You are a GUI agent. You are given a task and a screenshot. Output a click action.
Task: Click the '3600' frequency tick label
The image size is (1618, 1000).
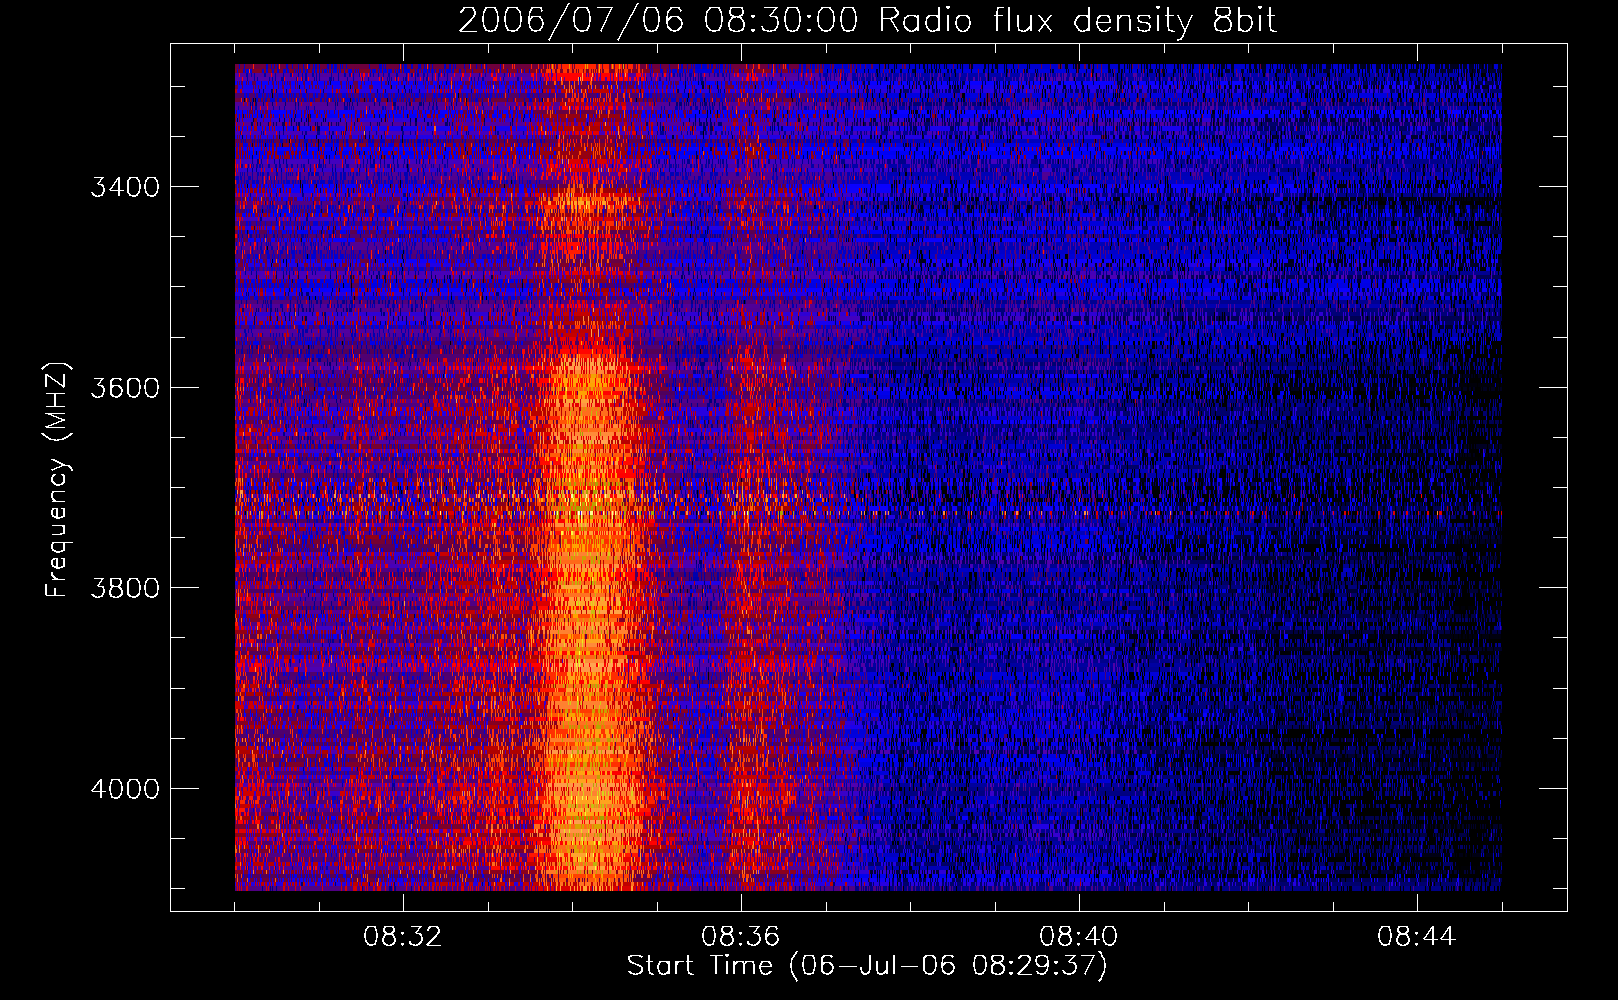pyautogui.click(x=125, y=388)
